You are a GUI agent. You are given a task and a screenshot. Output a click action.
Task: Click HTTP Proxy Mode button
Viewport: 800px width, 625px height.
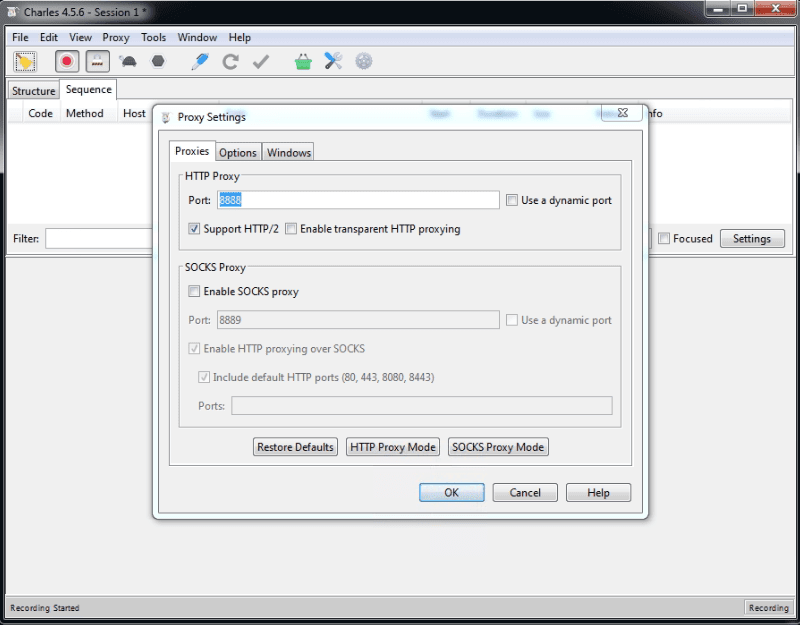393,447
